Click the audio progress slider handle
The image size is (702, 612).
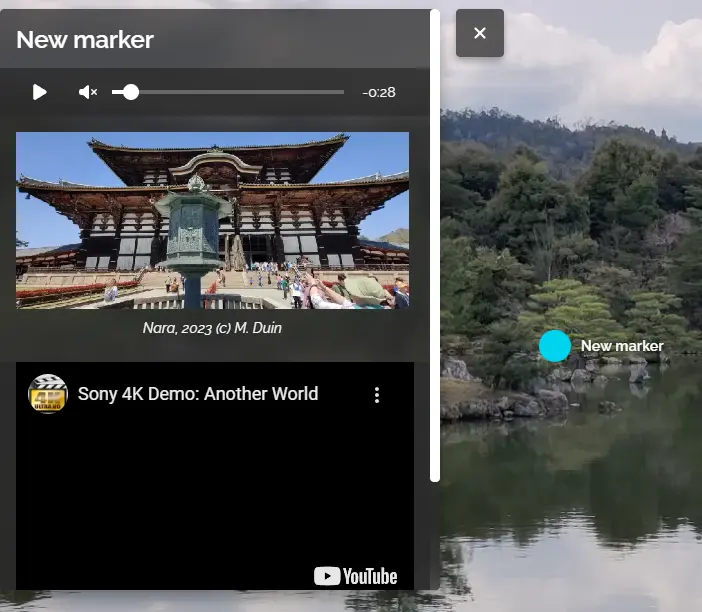(x=131, y=92)
